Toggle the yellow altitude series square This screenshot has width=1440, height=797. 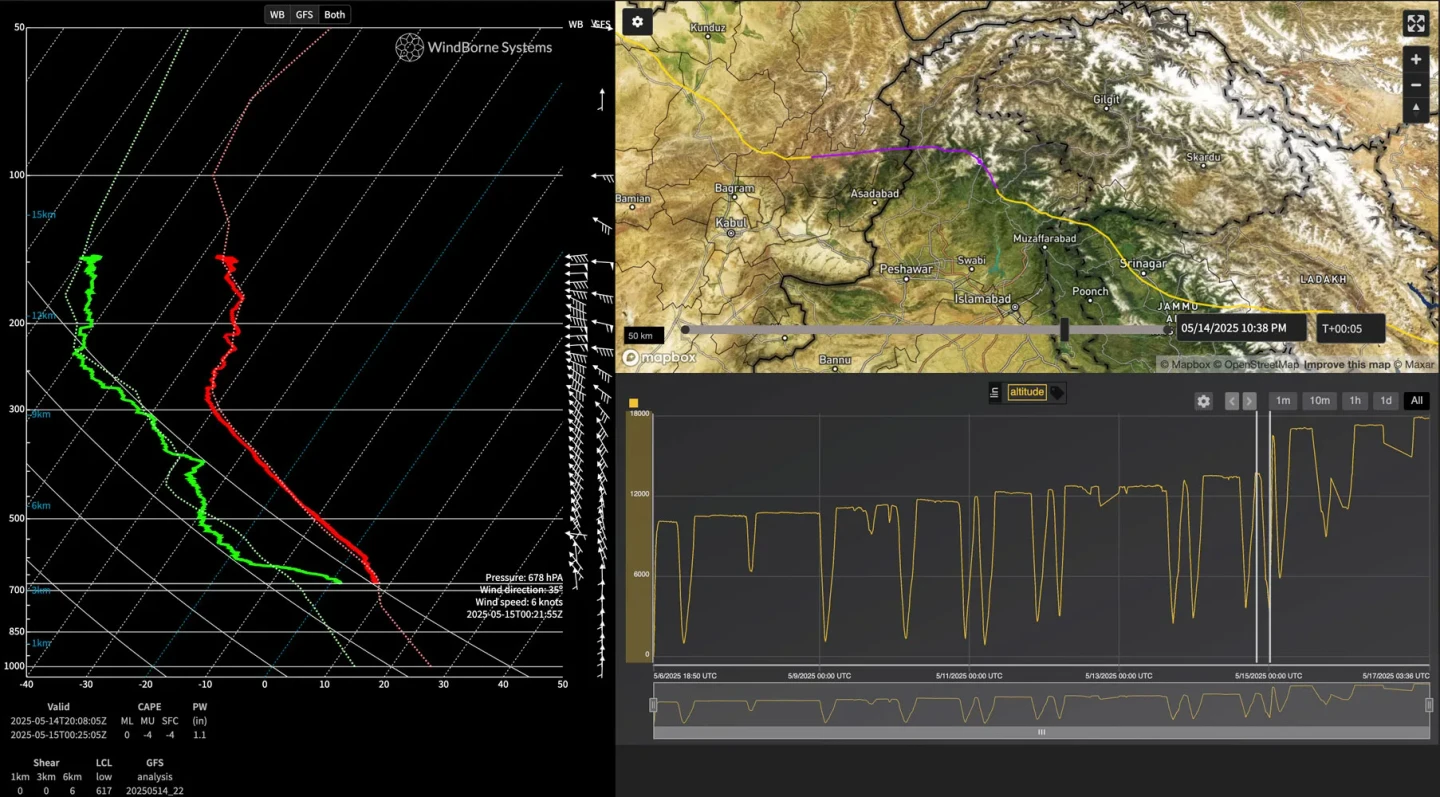pos(633,403)
